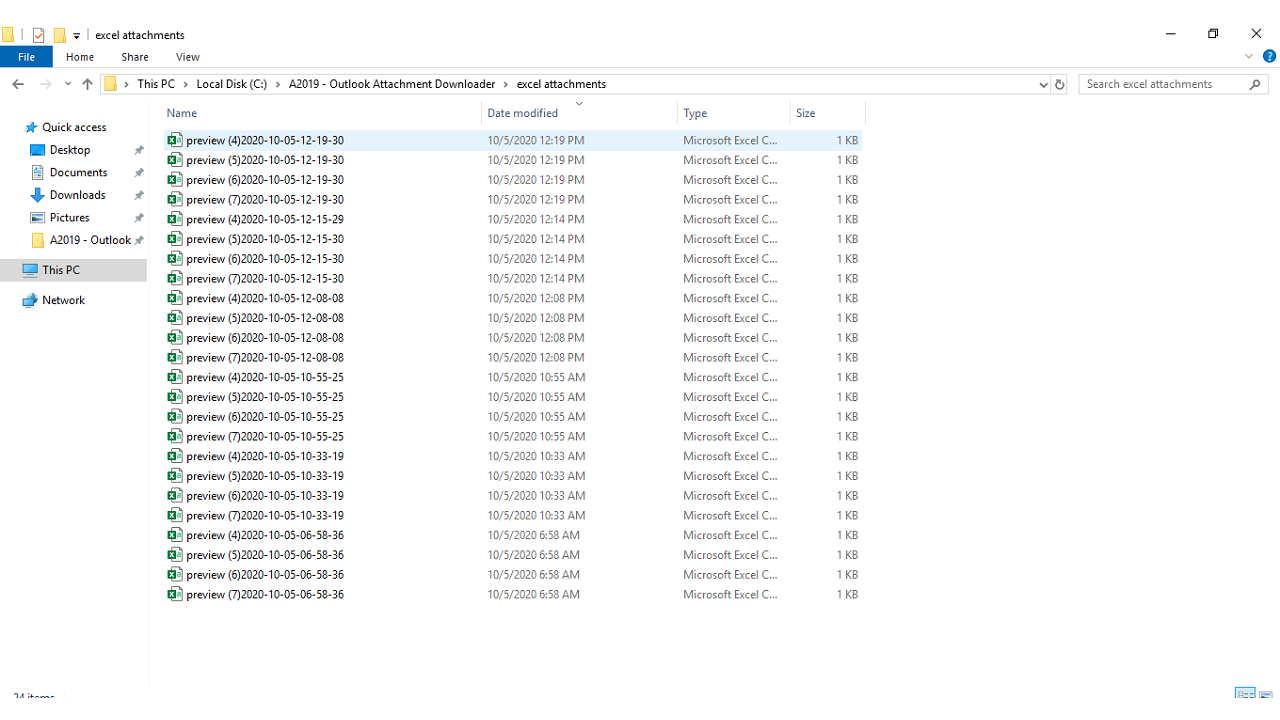Click date cell of preview (6)2020-10-05-10-55-25
This screenshot has height=720, width=1280.
pos(536,417)
